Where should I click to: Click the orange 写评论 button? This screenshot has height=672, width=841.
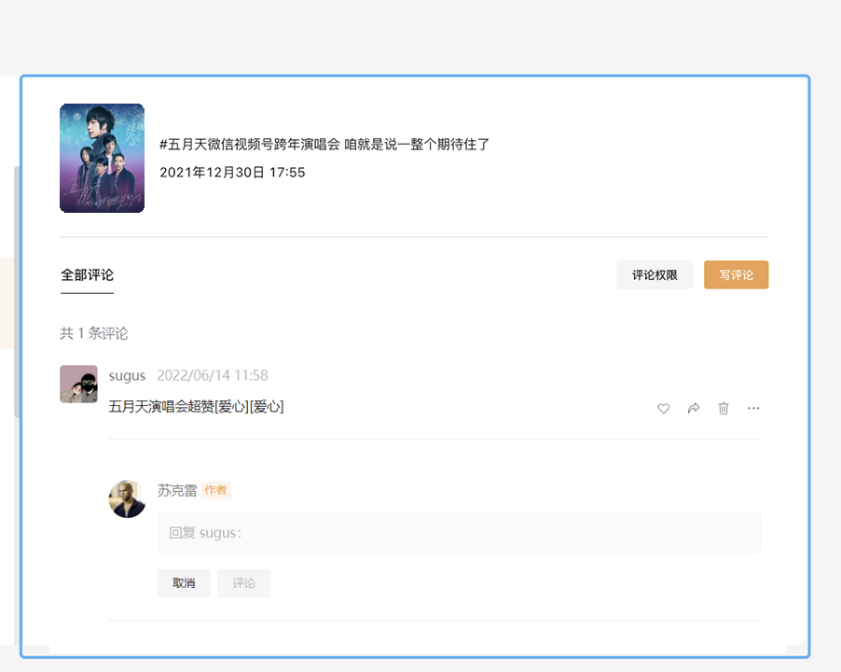[736, 274]
